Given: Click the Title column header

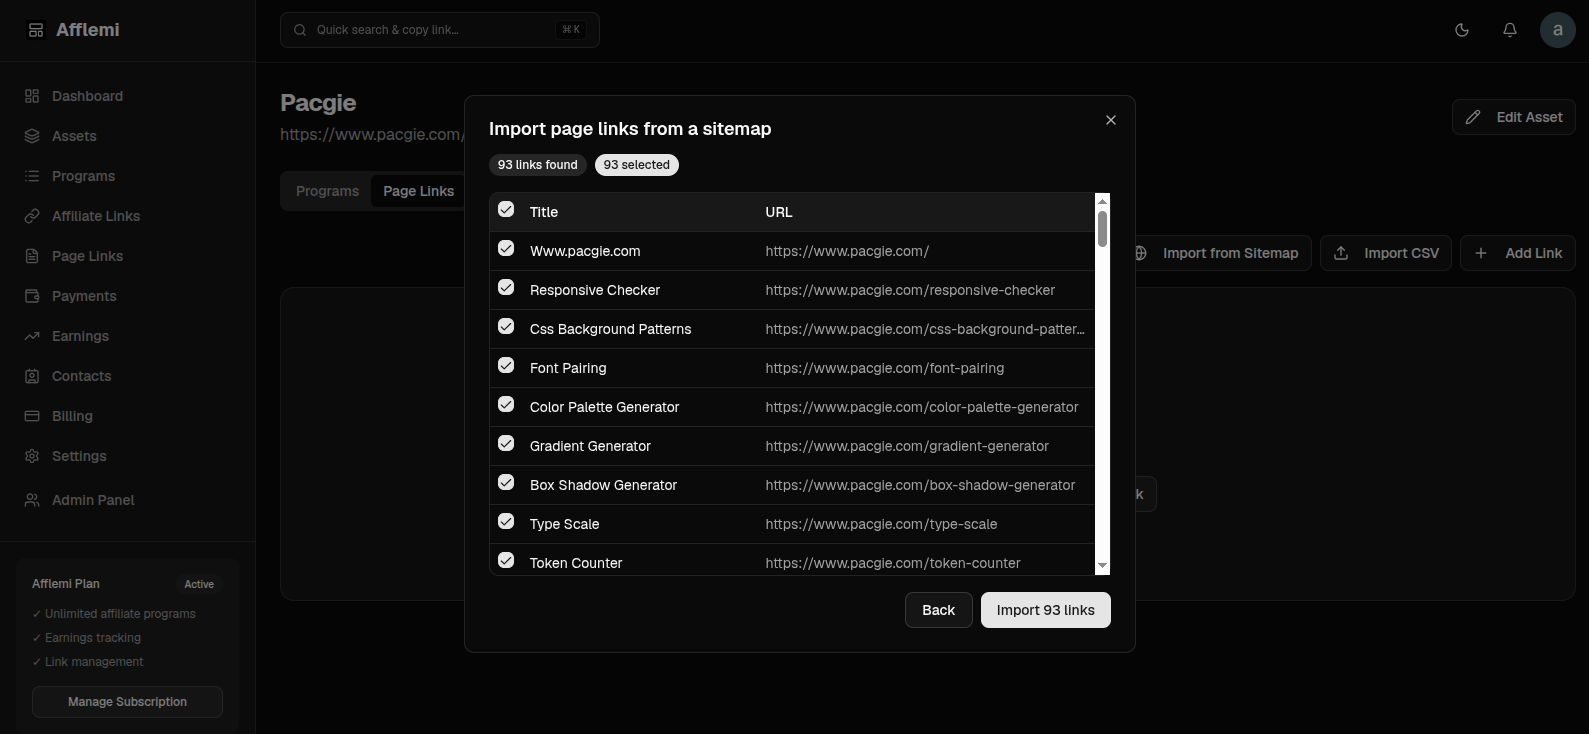Looking at the screenshot, I should click(x=544, y=212).
